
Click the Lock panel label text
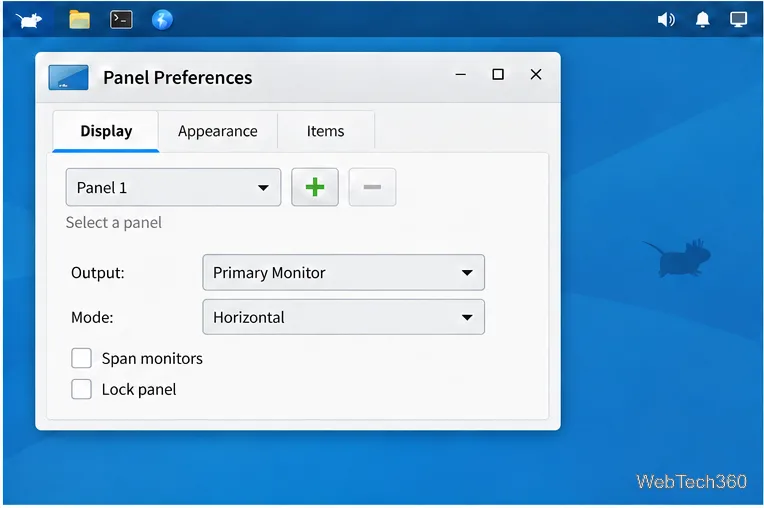tap(139, 390)
